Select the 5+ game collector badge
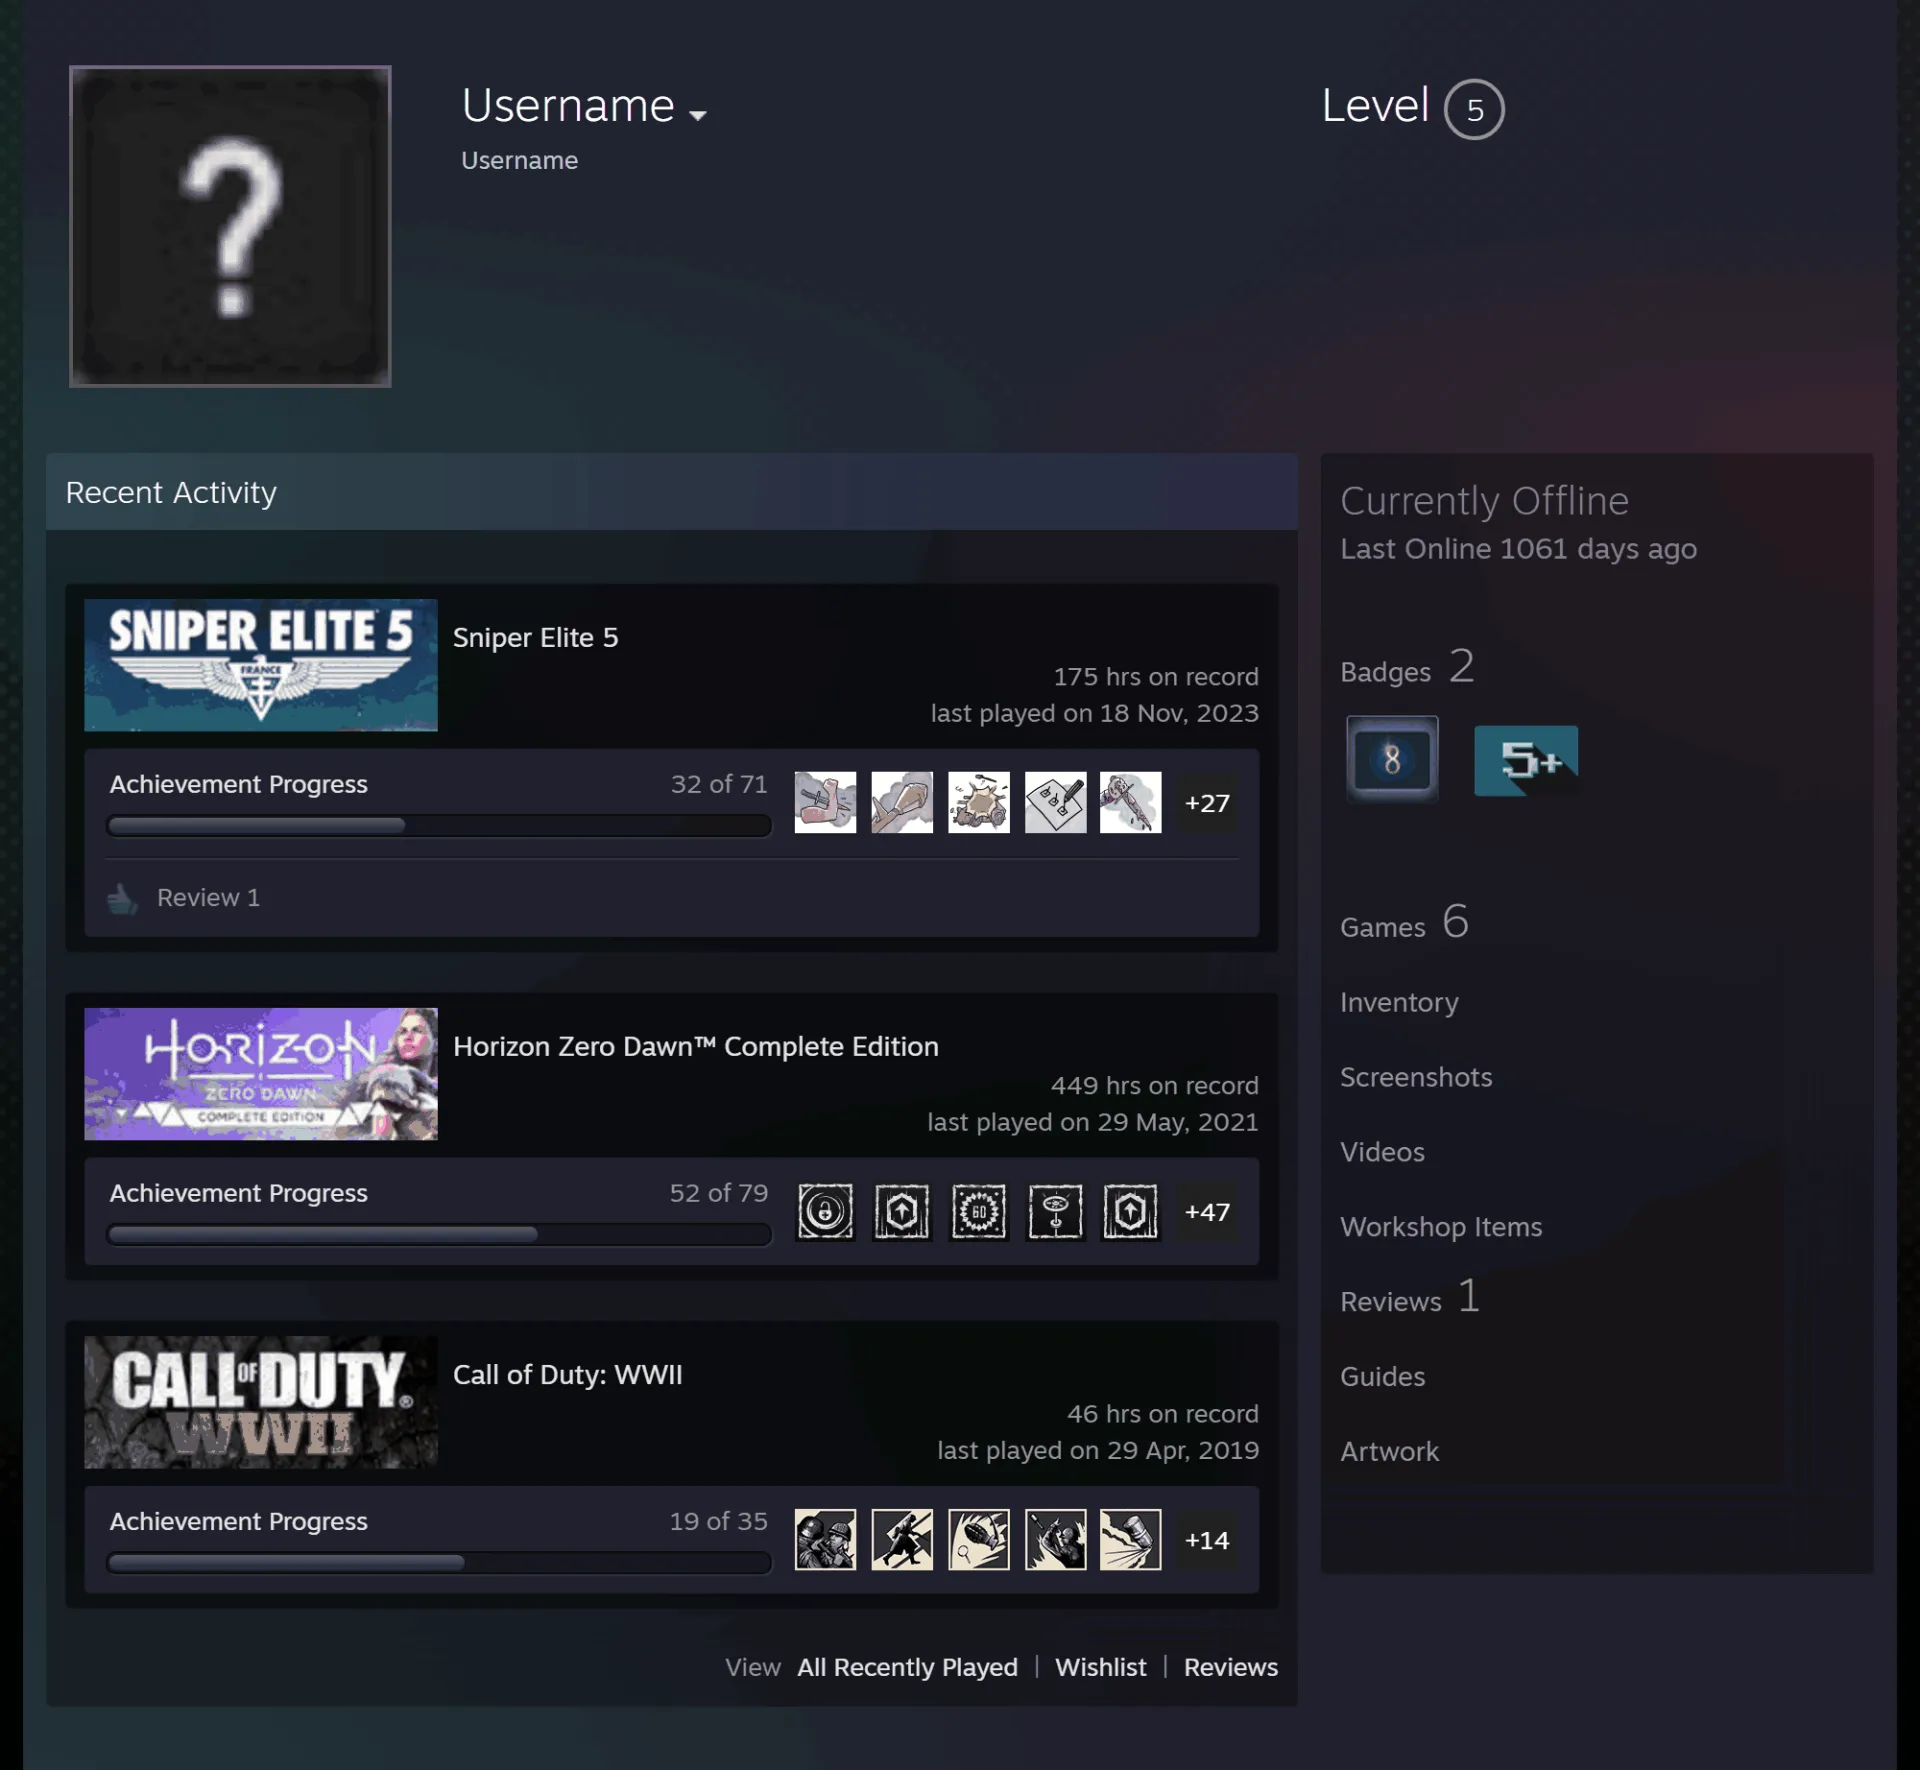 (1526, 761)
